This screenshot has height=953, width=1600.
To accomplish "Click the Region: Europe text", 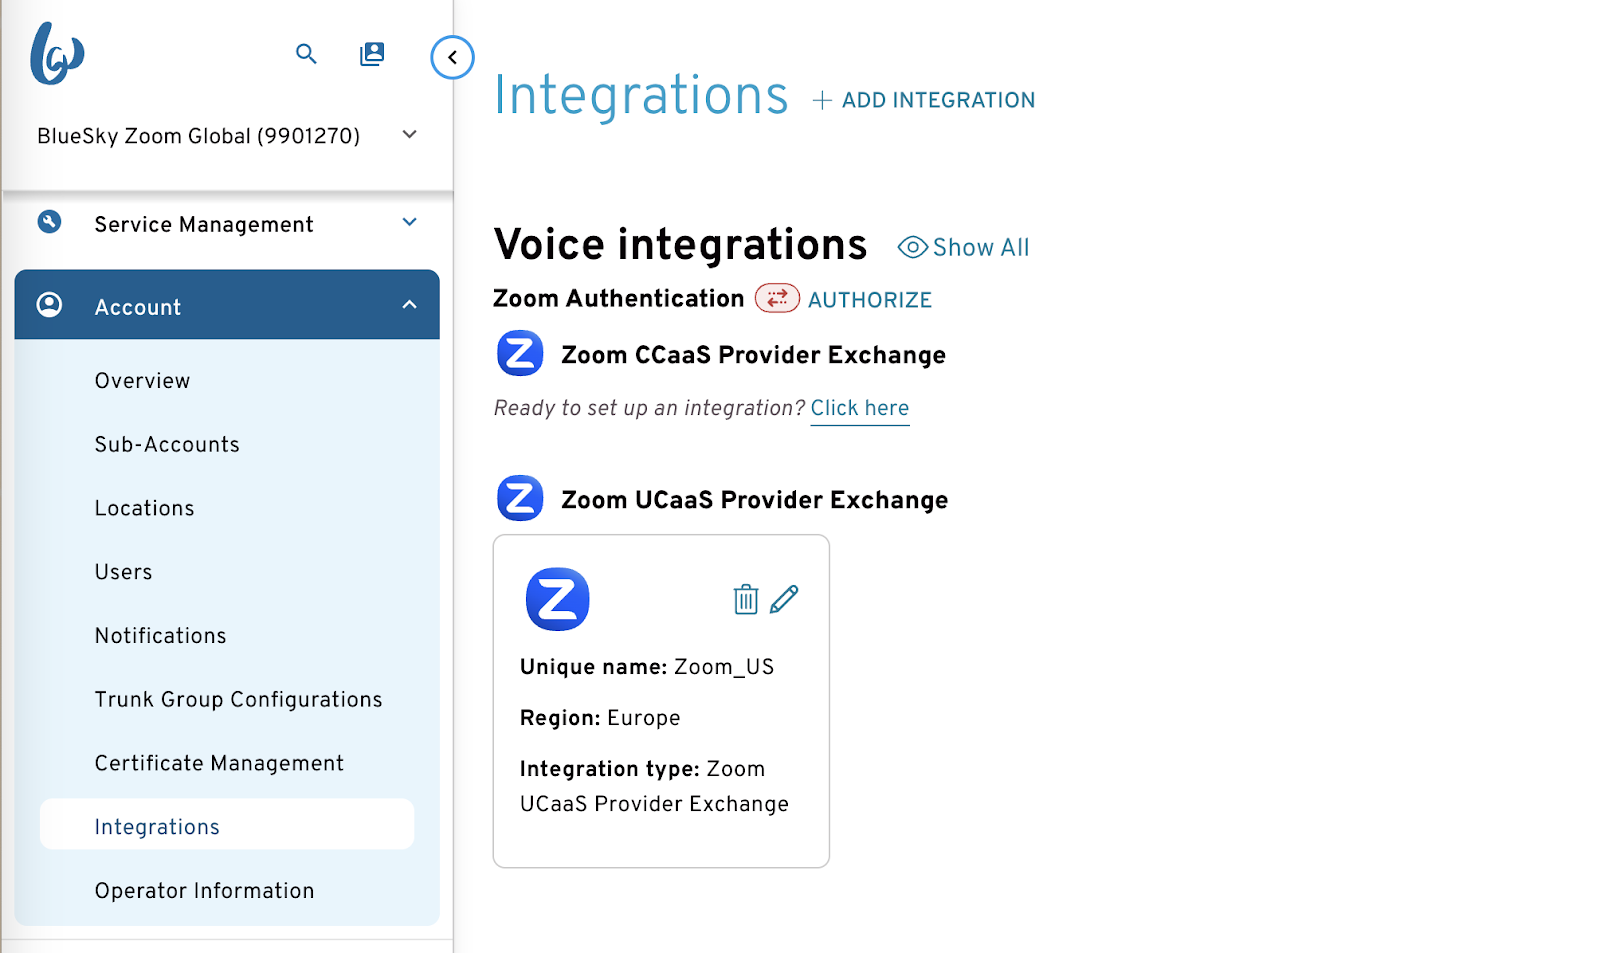I will coord(600,718).
